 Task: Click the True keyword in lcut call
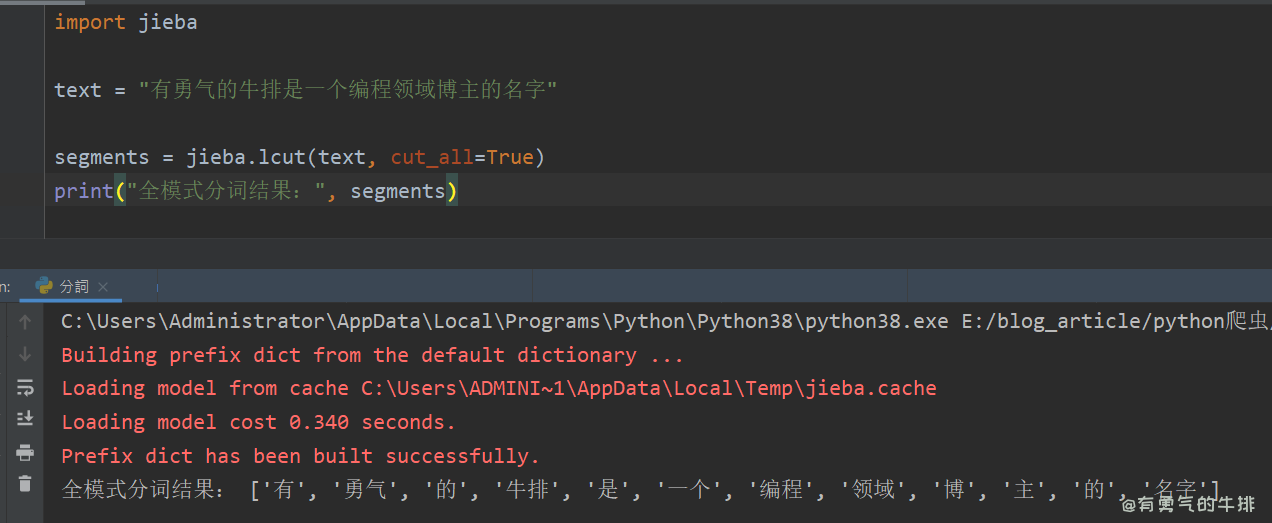coord(510,157)
